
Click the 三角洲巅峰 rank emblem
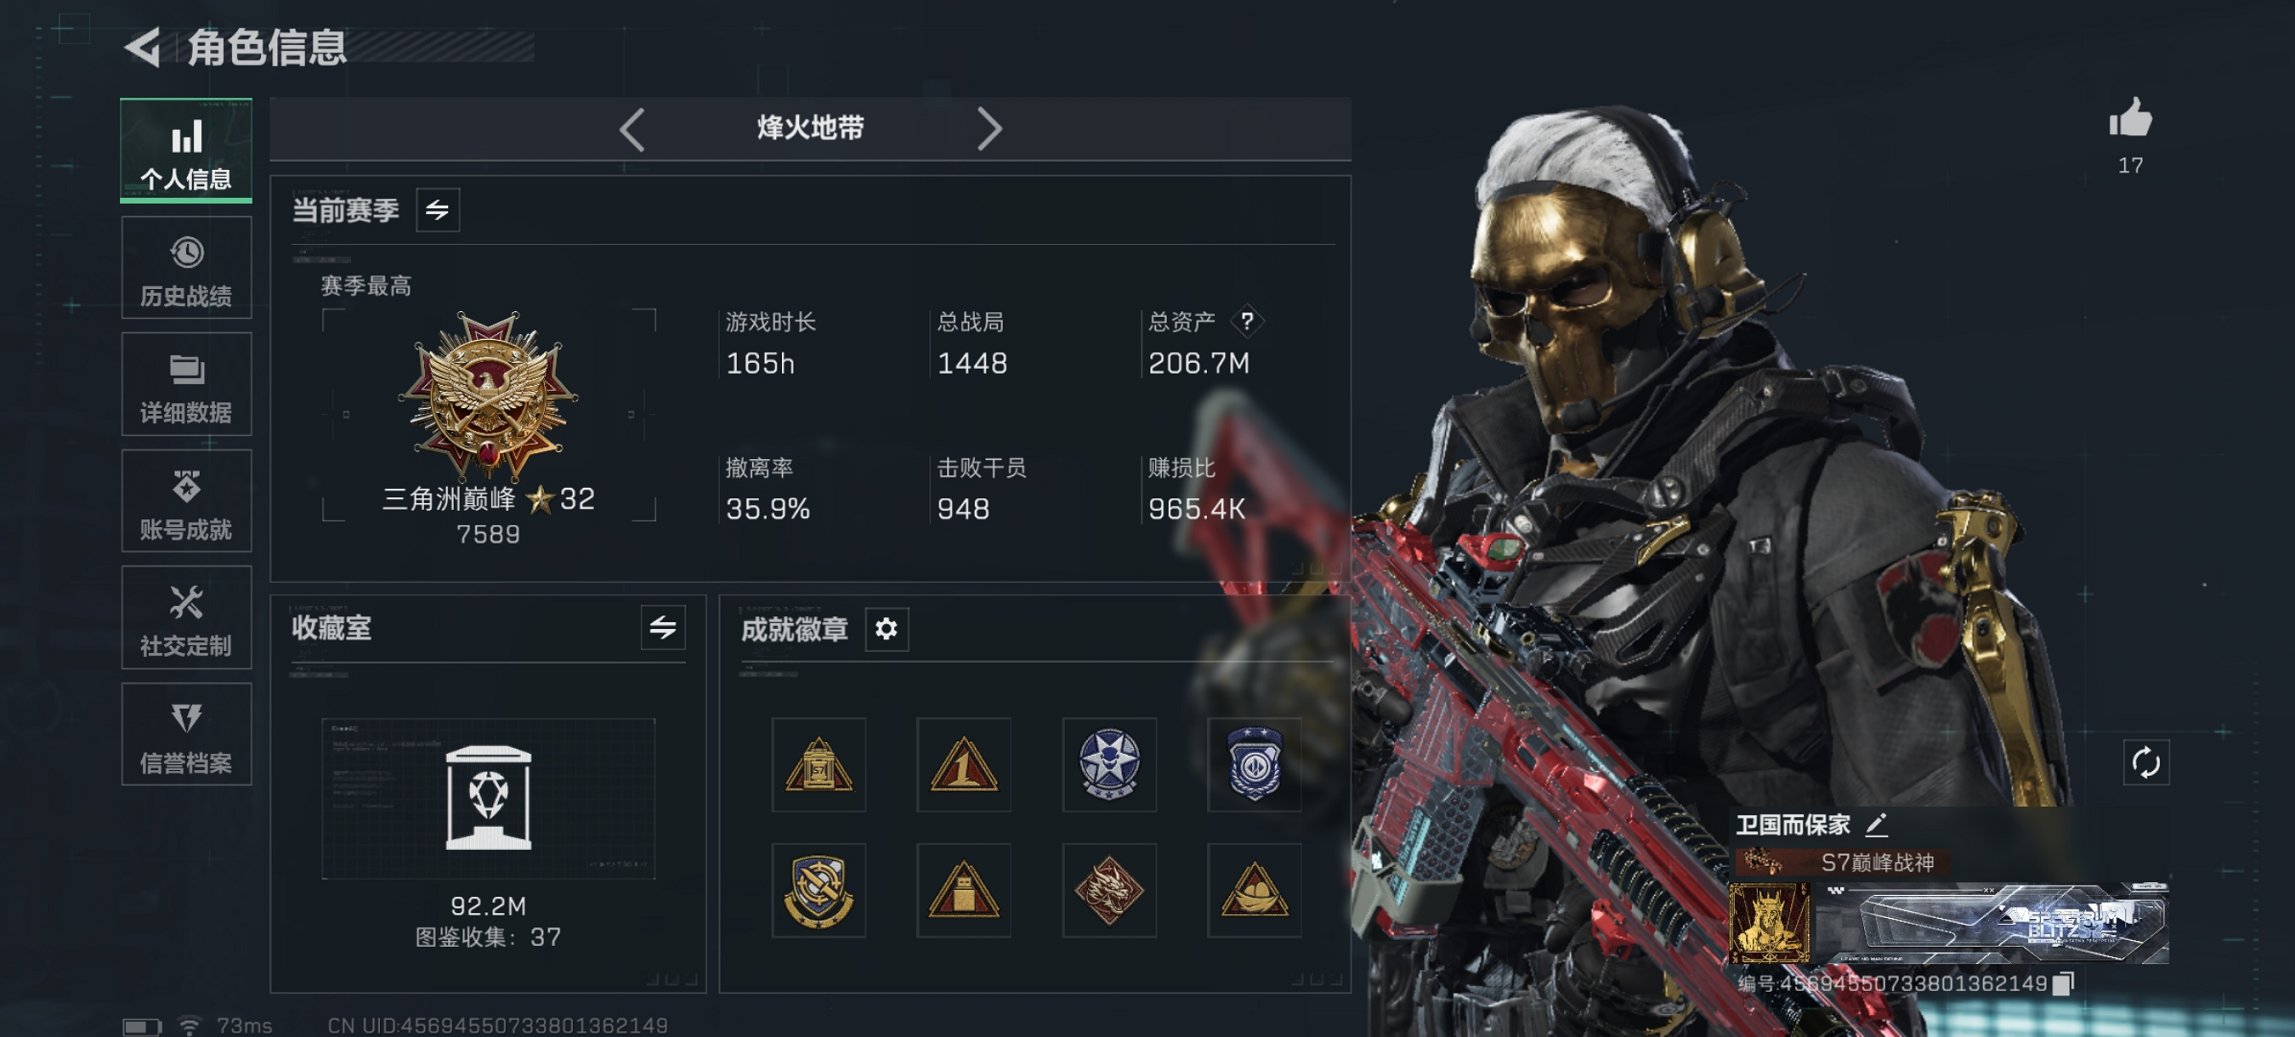tap(488, 395)
